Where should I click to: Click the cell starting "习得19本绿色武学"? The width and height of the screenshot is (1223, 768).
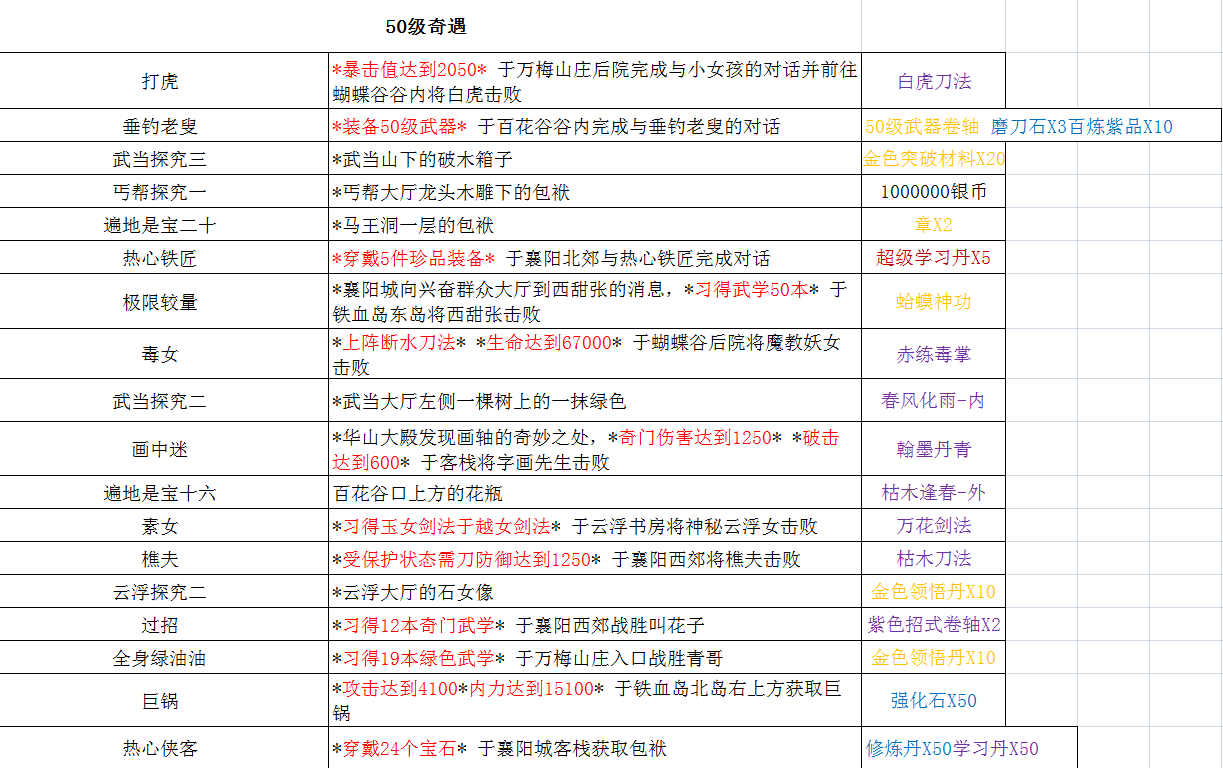pyautogui.click(x=595, y=658)
